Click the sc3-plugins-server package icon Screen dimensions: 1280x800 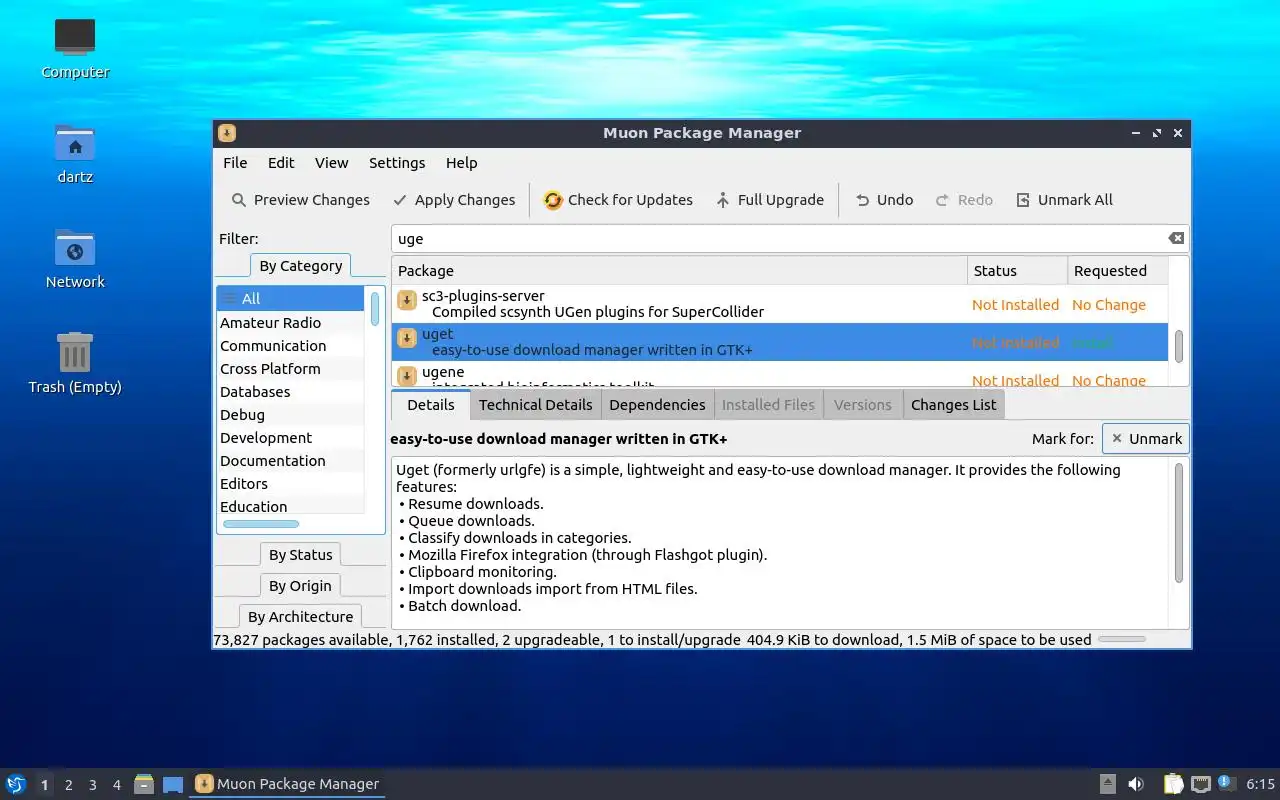tap(407, 300)
